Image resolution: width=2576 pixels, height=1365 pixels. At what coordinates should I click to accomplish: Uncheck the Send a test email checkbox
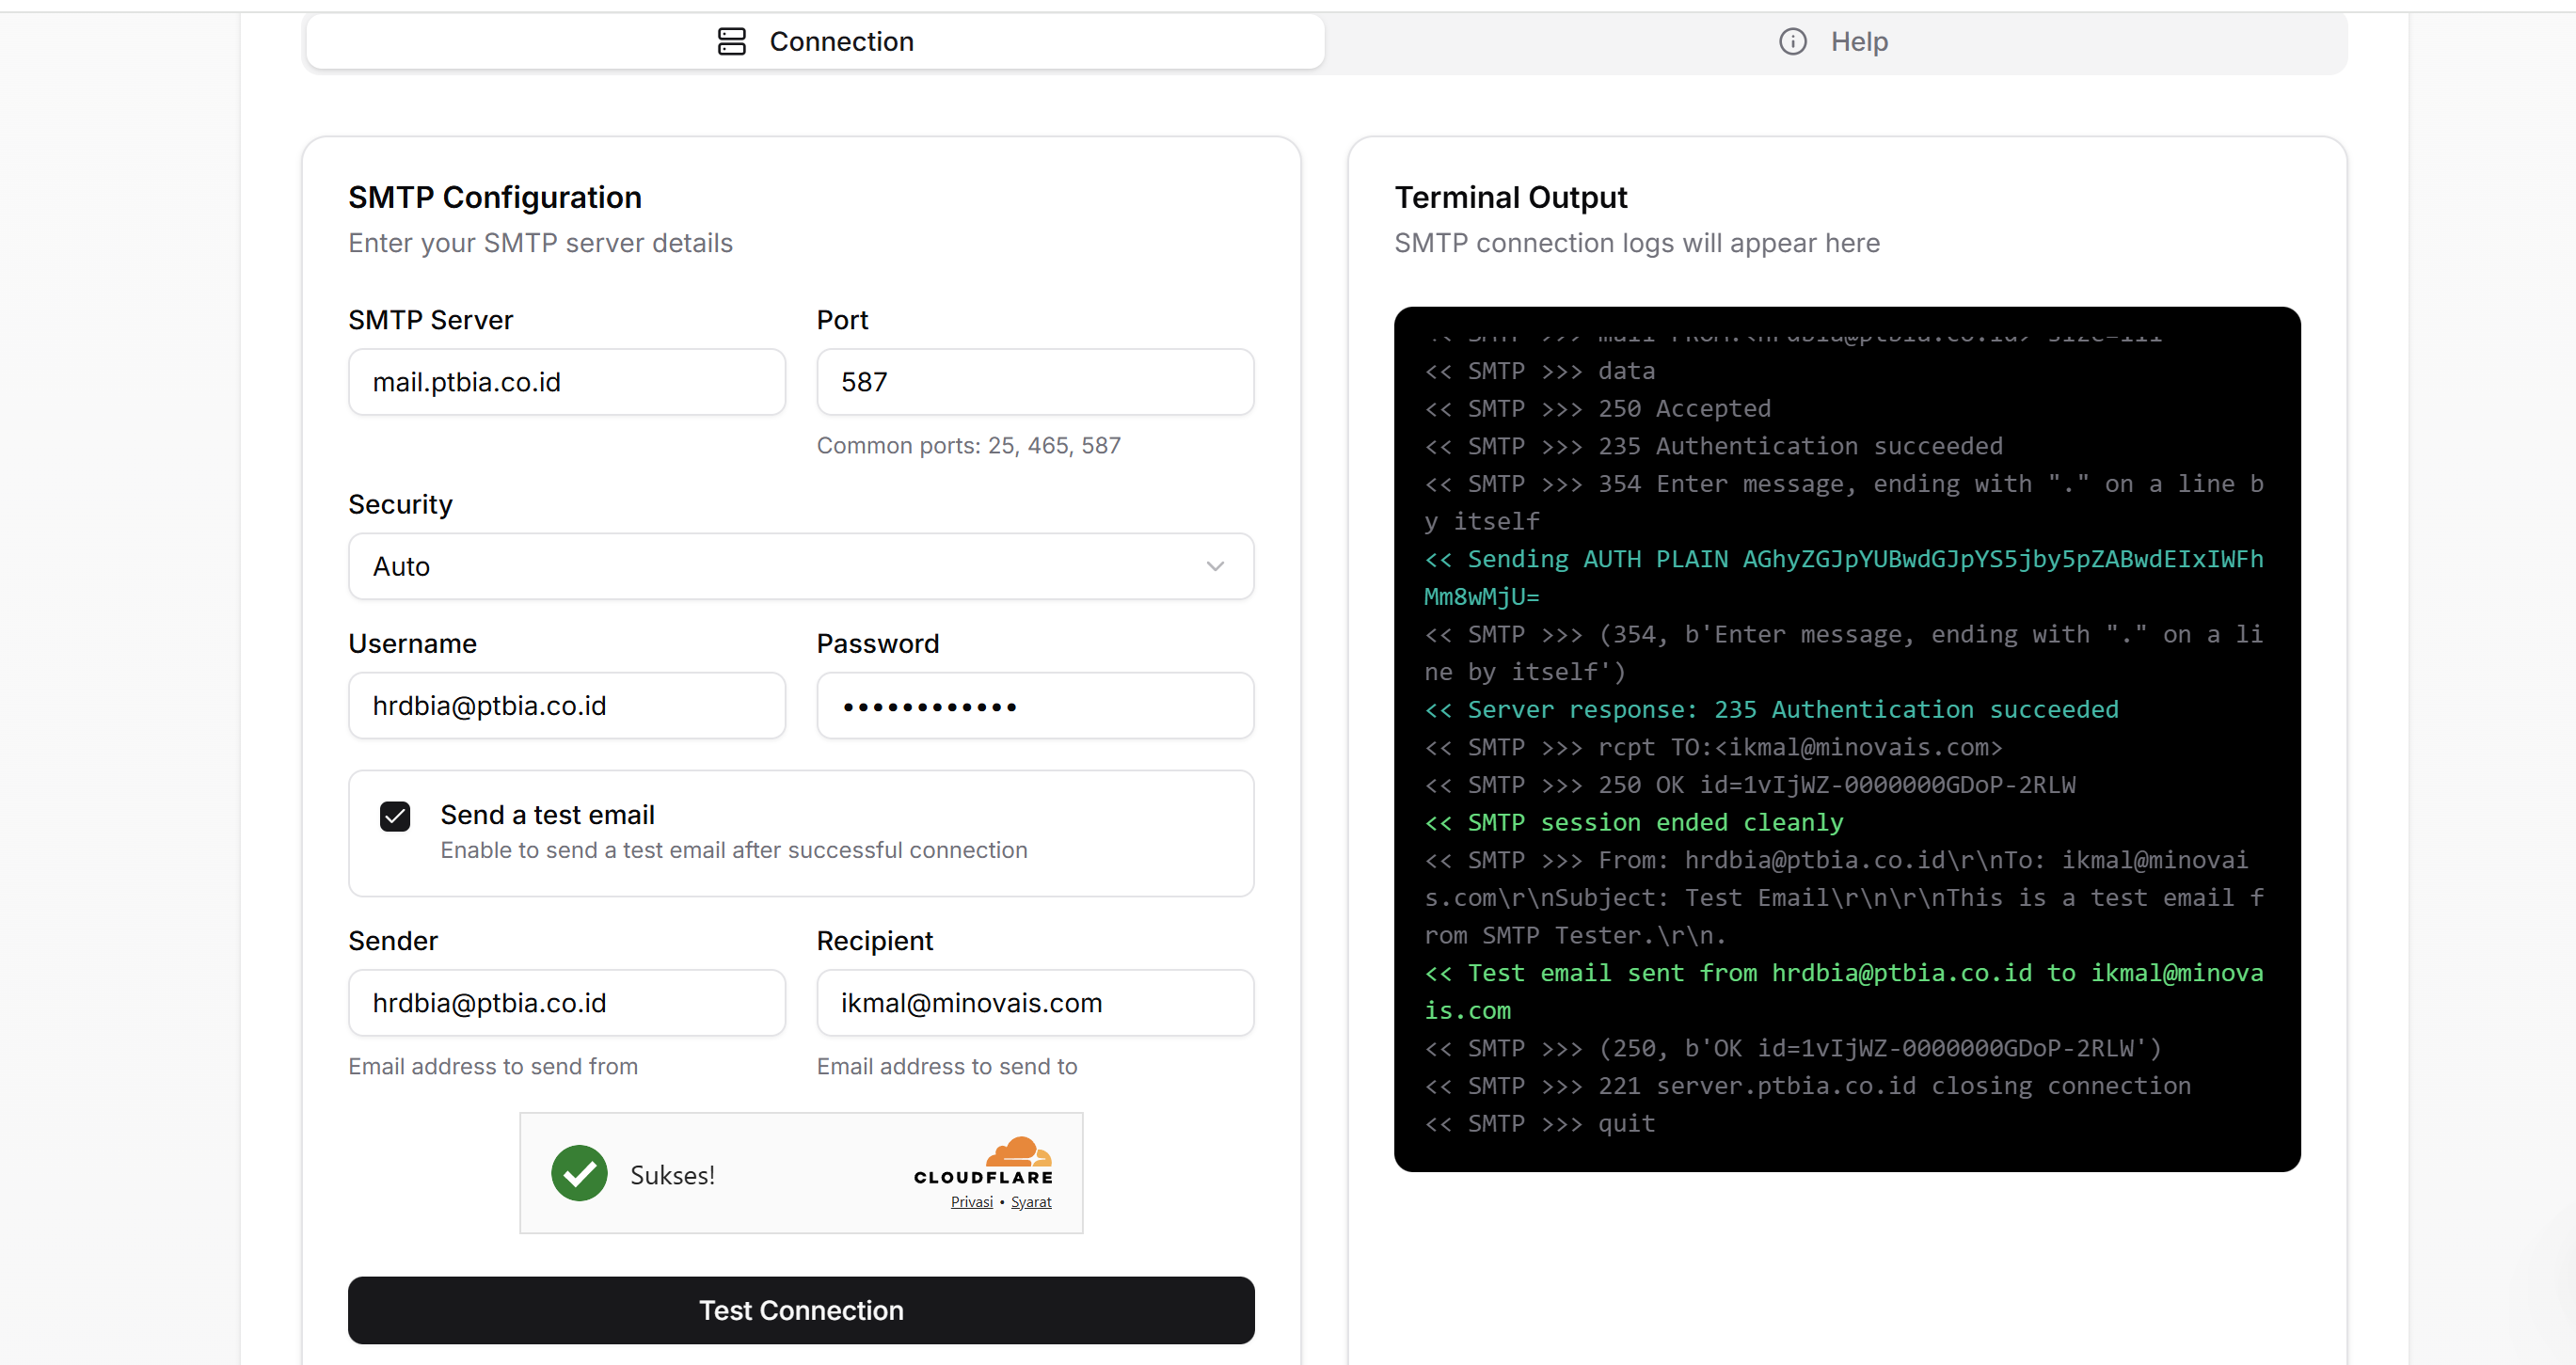click(395, 816)
